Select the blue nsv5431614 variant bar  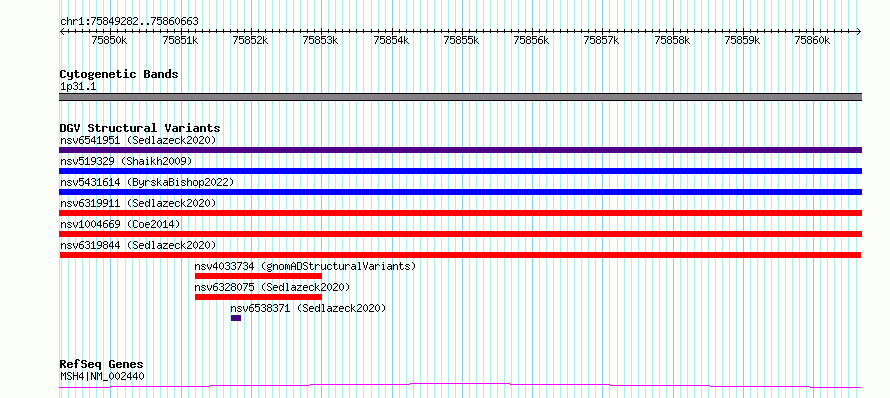(x=460, y=192)
